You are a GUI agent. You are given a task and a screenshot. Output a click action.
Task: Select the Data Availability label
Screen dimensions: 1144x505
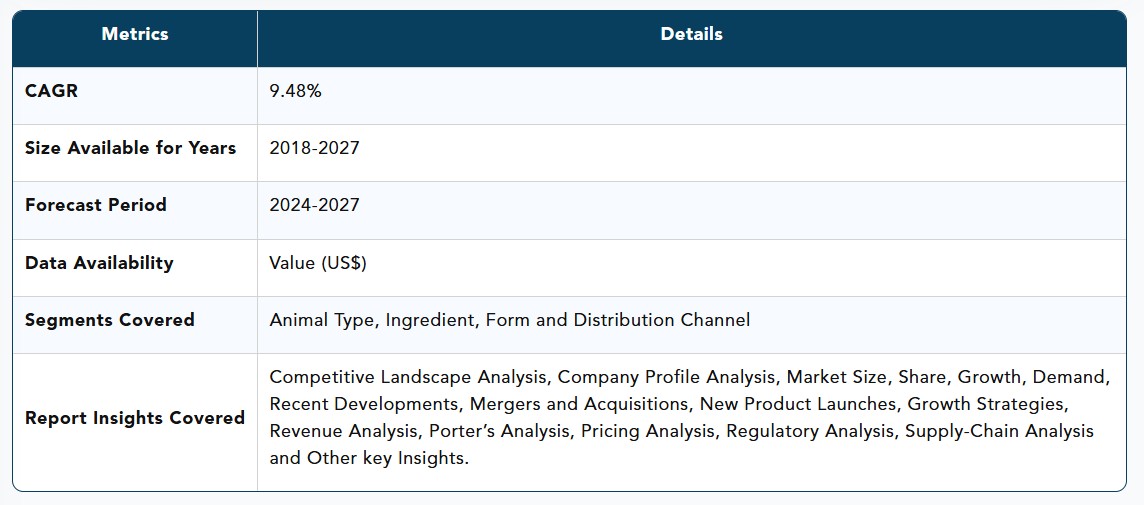click(x=99, y=263)
